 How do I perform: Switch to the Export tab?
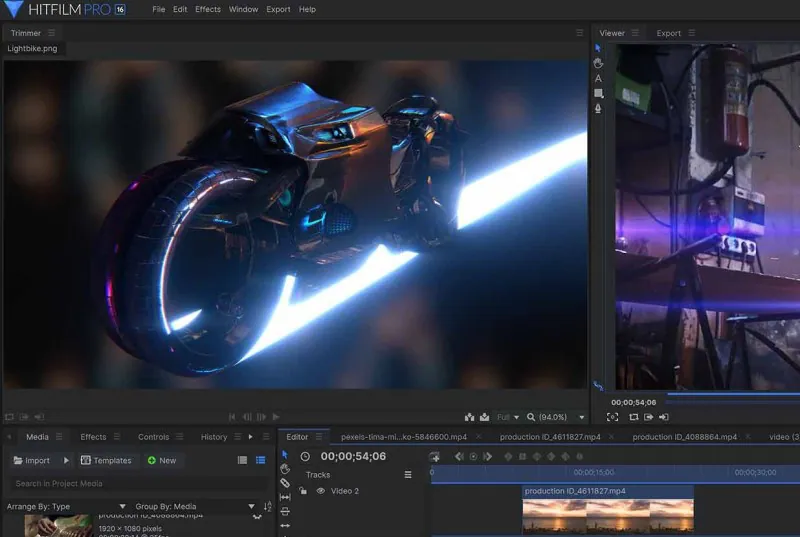pos(668,33)
